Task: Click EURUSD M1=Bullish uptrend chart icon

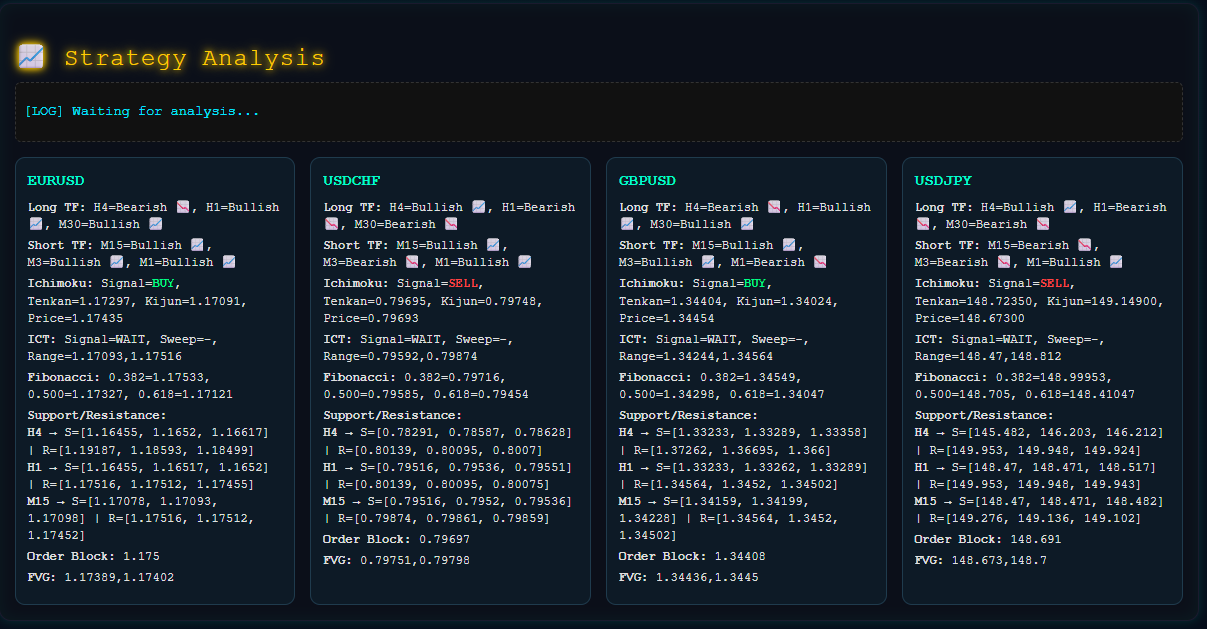Action: pyautogui.click(x=229, y=262)
